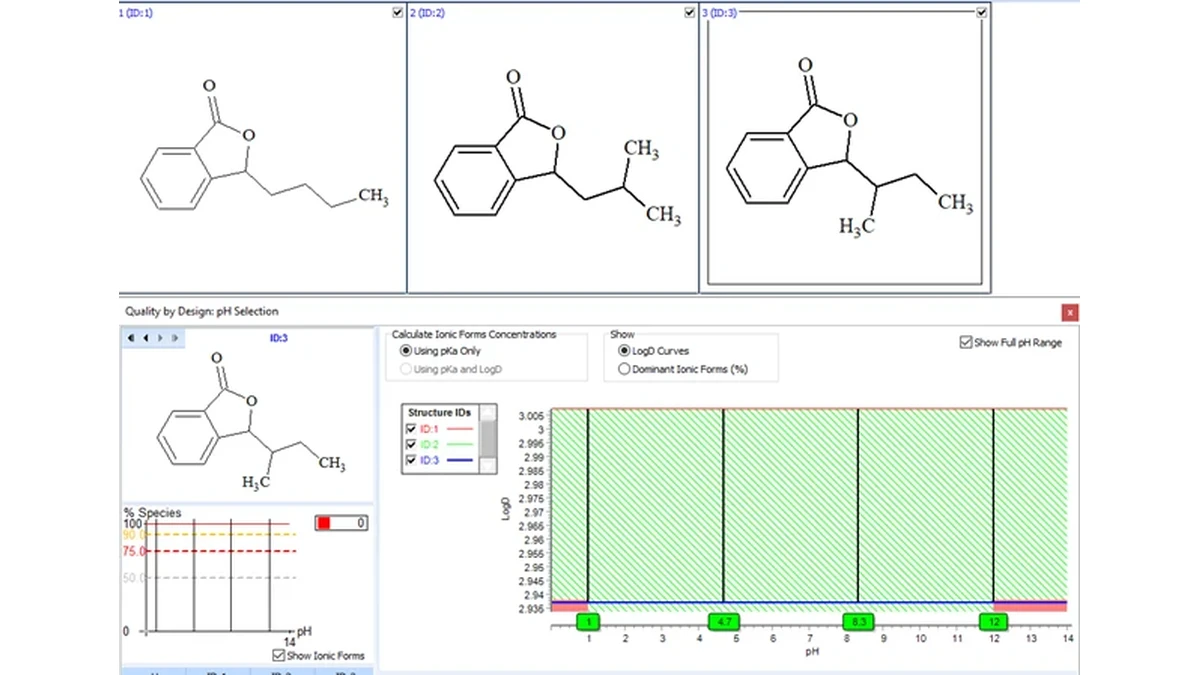Screen dimensions: 1200x675
Task: Click the pH 12 marker handle
Action: tap(993, 622)
